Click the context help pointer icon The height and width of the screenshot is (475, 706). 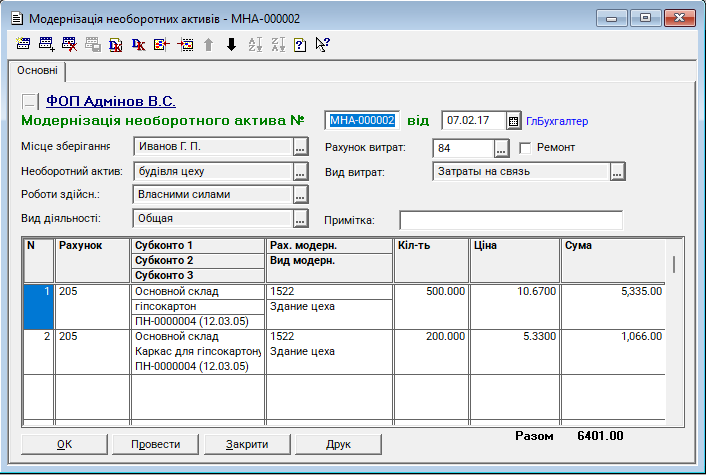pos(322,44)
